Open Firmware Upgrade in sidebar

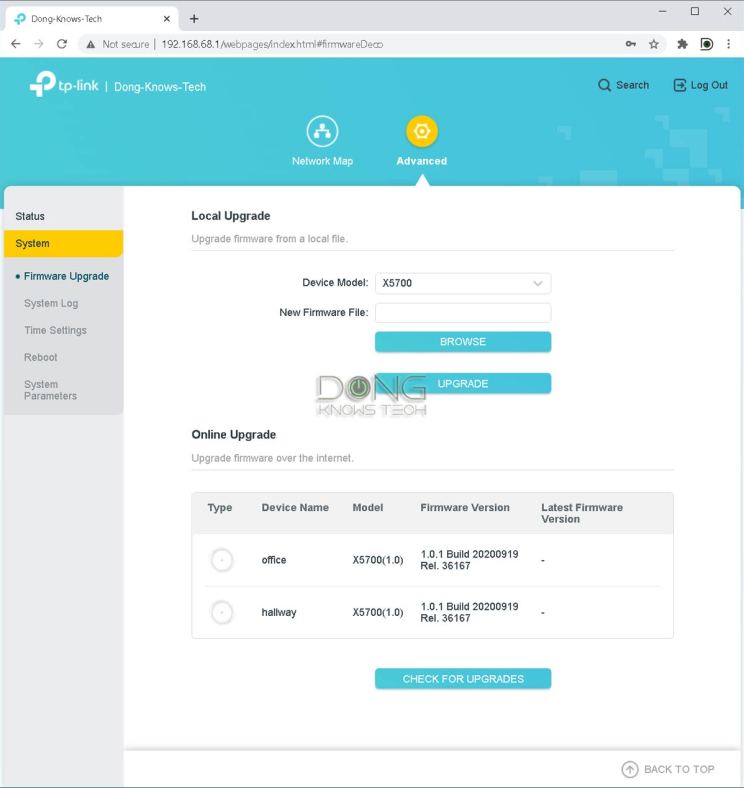tap(66, 276)
